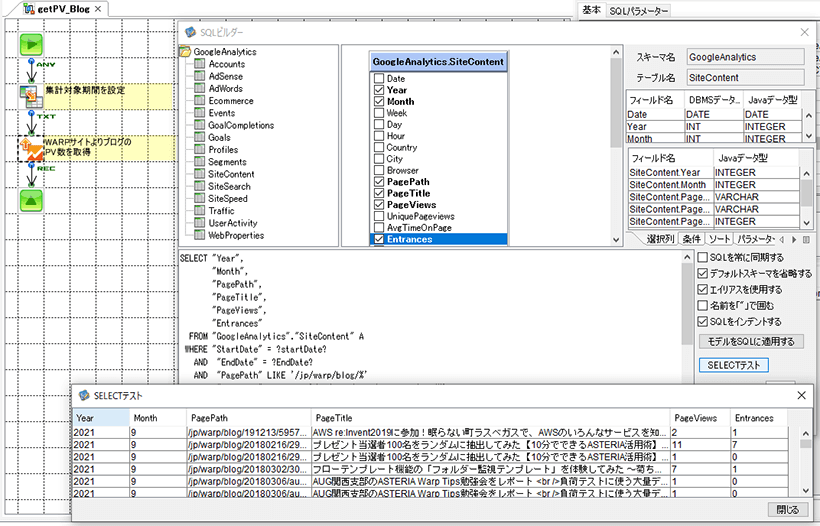Uncheck the Entrances field checkbox
This screenshot has height=526, width=820.
pos(379,239)
